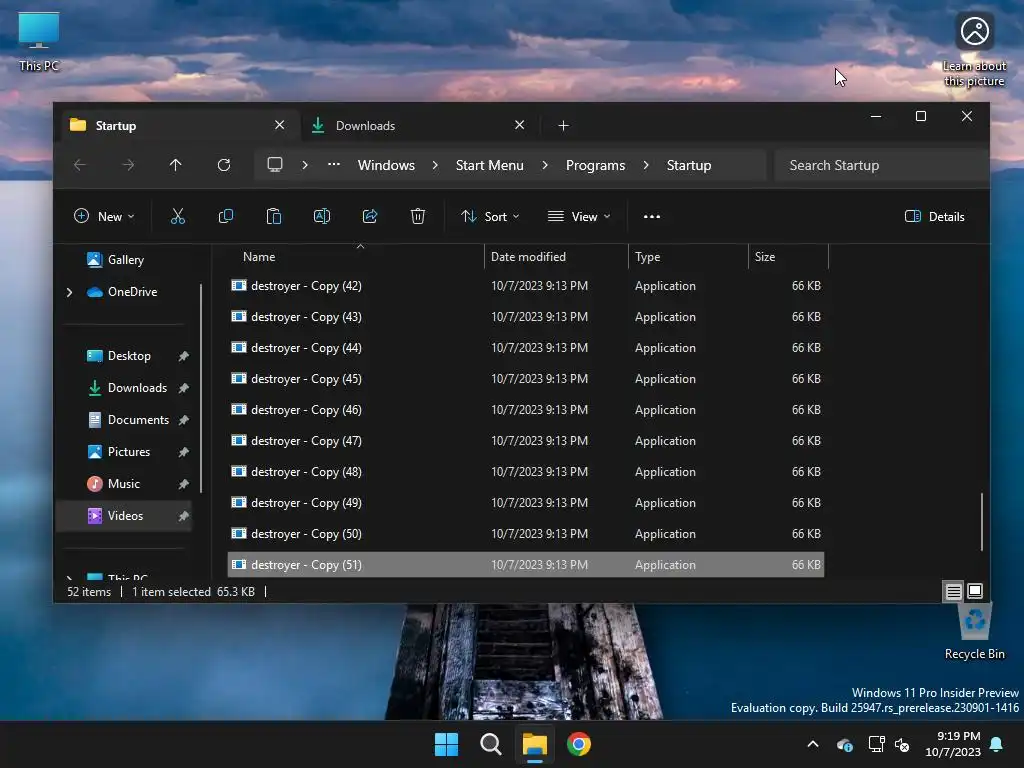Sort by the Type column header
The image size is (1024, 768).
click(688, 257)
